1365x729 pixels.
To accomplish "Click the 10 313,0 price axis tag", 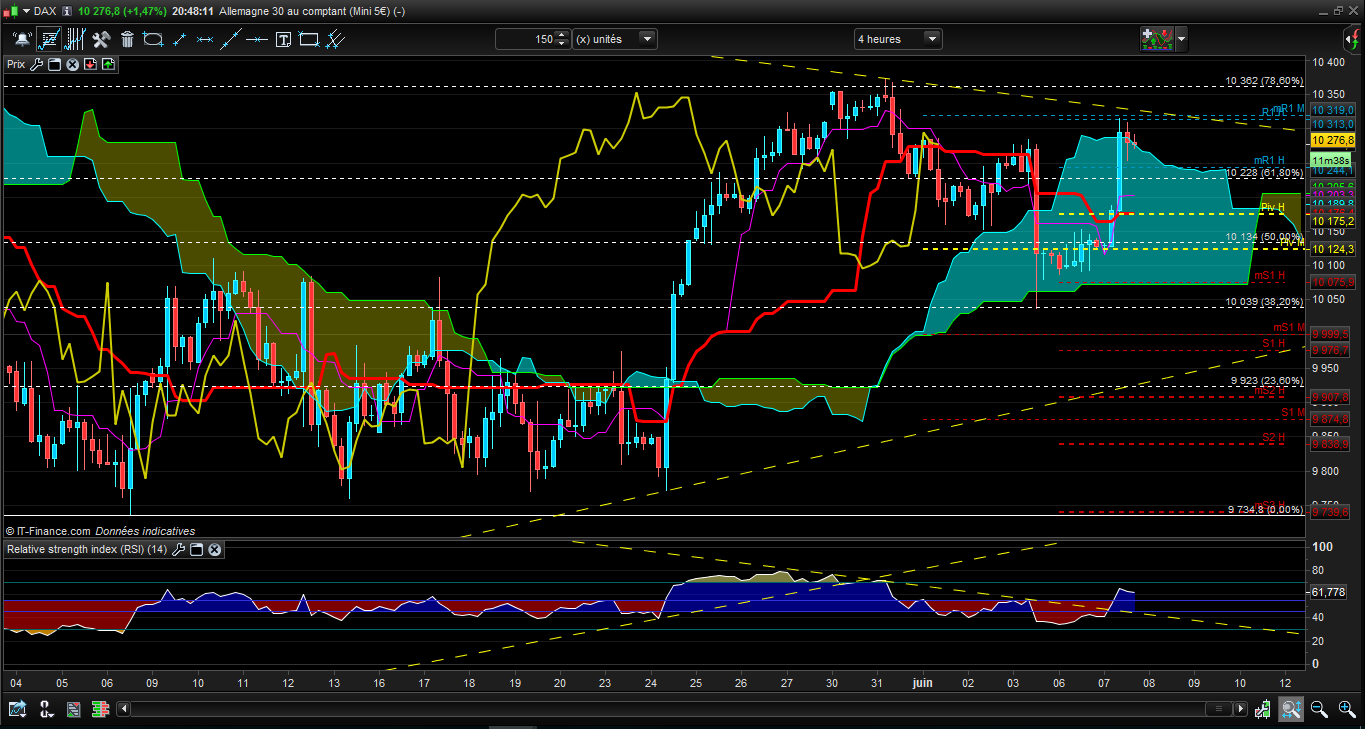I will [1332, 123].
